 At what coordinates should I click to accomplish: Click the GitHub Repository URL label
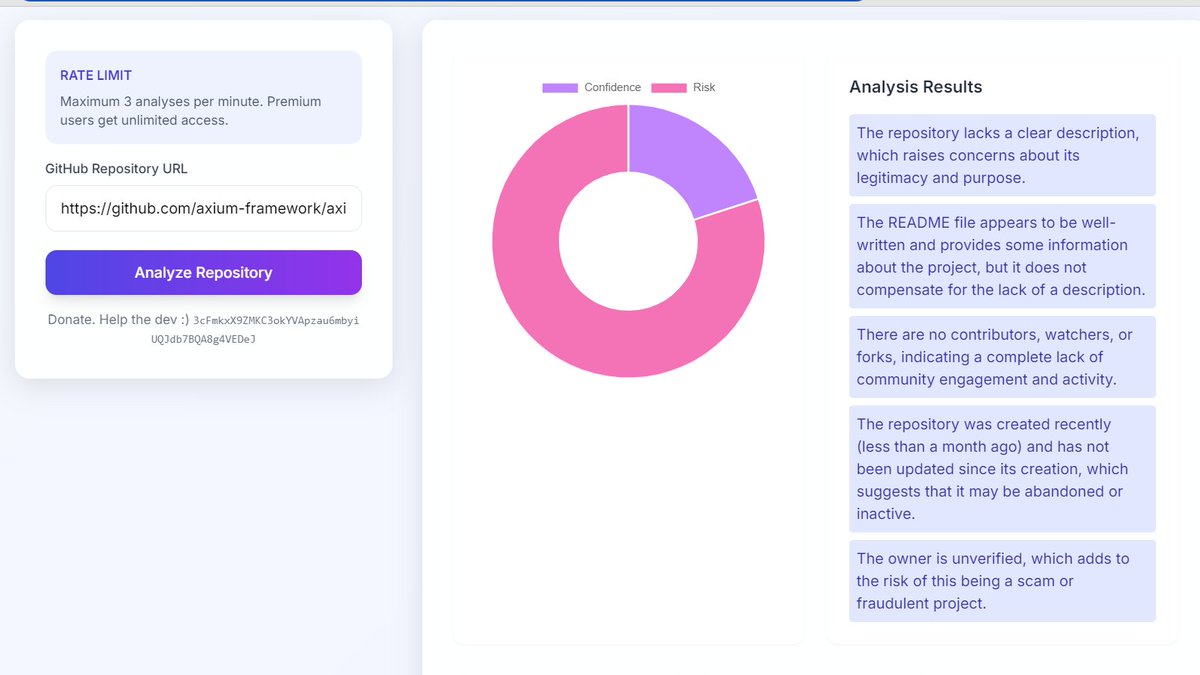(x=116, y=168)
